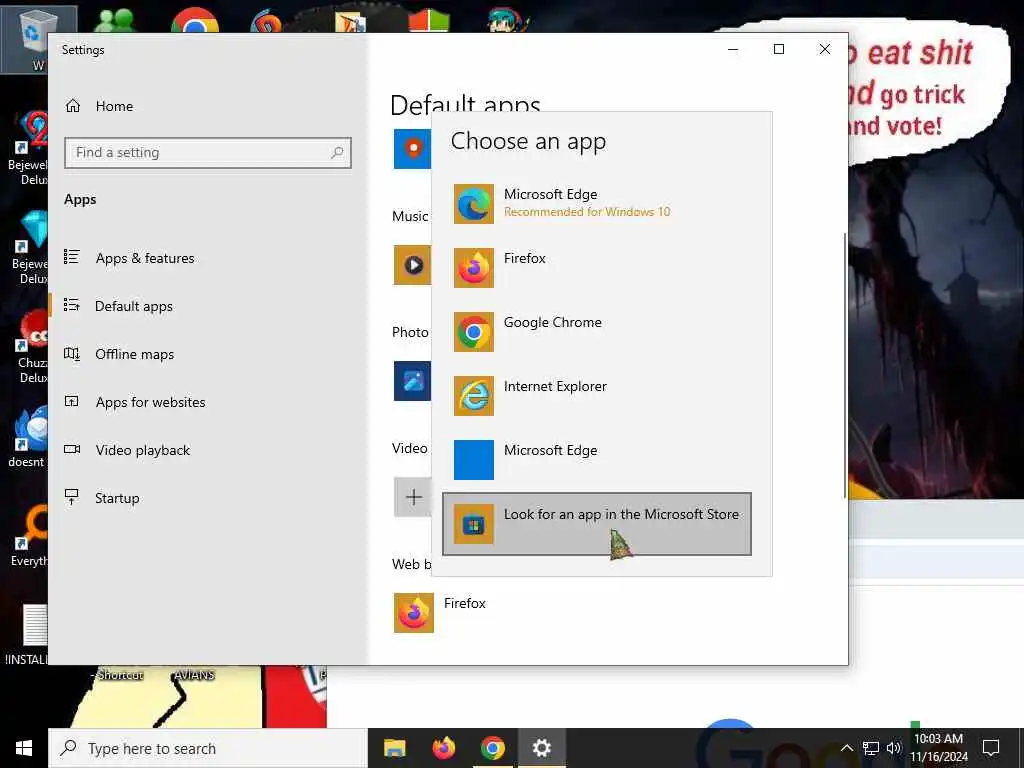Click the network icon in system tray
1024x768 pixels.
[x=871, y=748]
